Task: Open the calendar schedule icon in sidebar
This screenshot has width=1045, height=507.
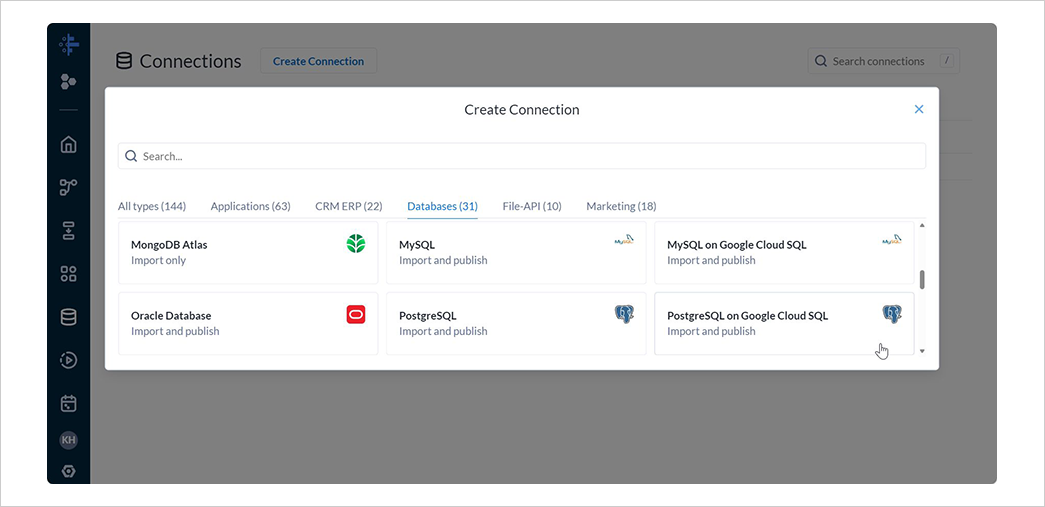Action: [69, 403]
